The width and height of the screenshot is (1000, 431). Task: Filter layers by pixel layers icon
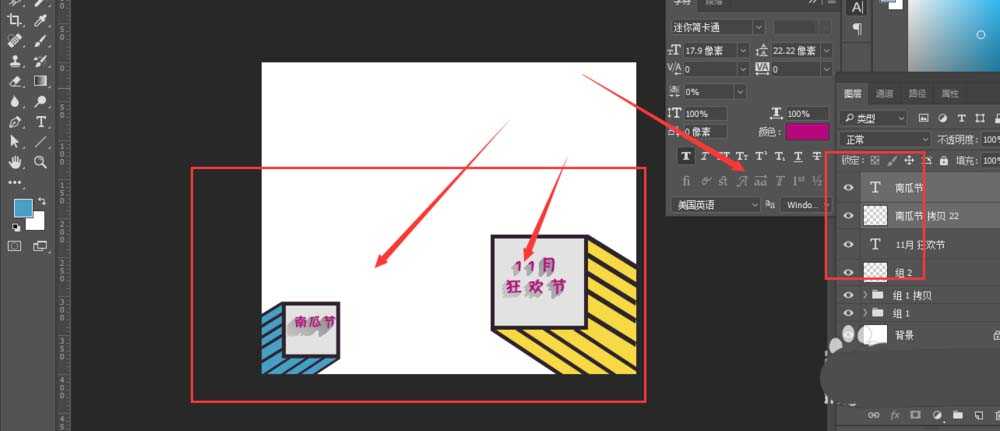923,118
